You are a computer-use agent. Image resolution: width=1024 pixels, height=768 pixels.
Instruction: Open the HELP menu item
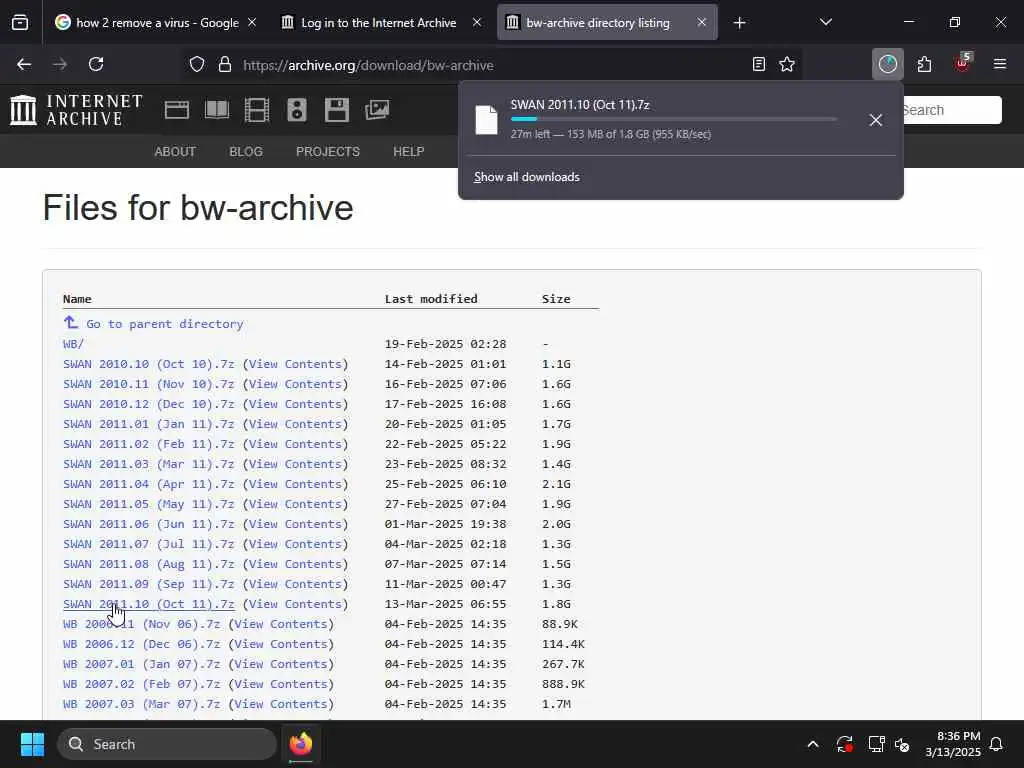408,152
